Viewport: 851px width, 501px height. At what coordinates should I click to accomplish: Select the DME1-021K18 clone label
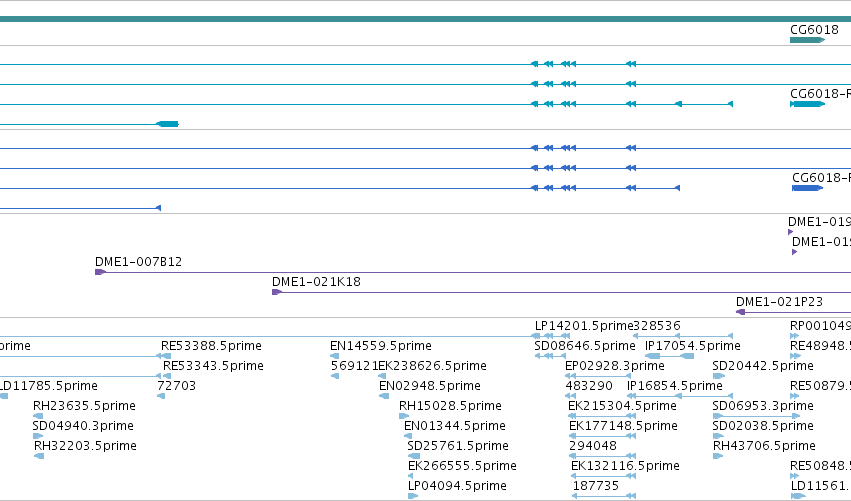tap(316, 282)
